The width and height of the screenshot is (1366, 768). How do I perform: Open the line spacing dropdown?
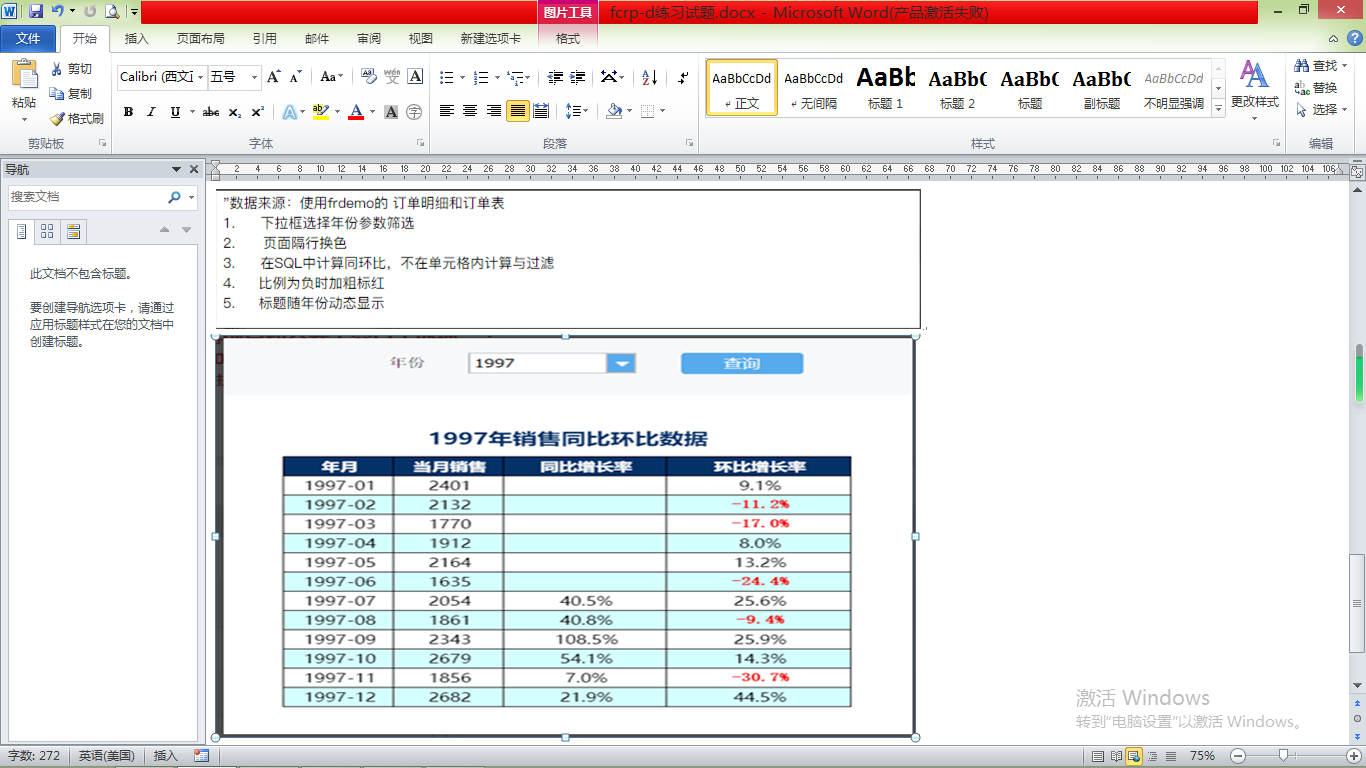(x=576, y=111)
